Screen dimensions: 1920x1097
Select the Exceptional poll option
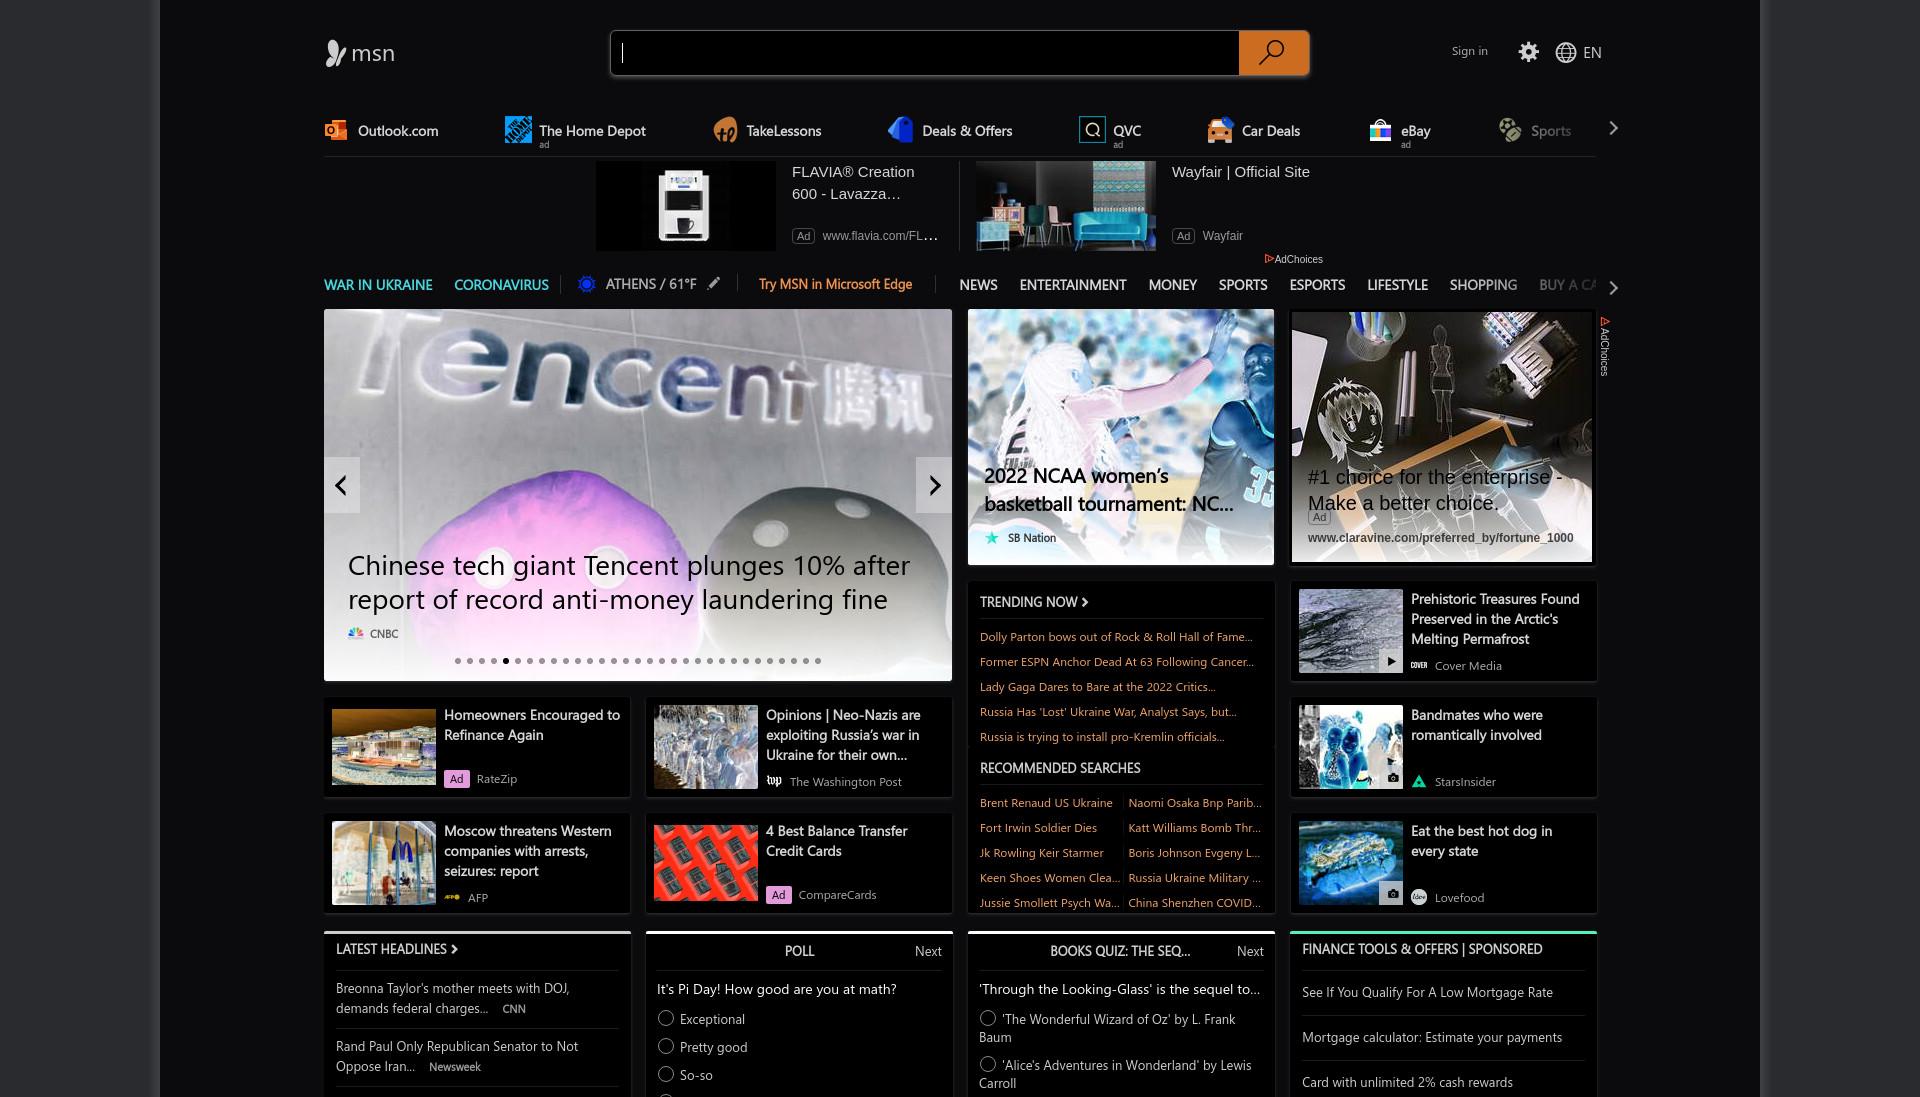(666, 1018)
